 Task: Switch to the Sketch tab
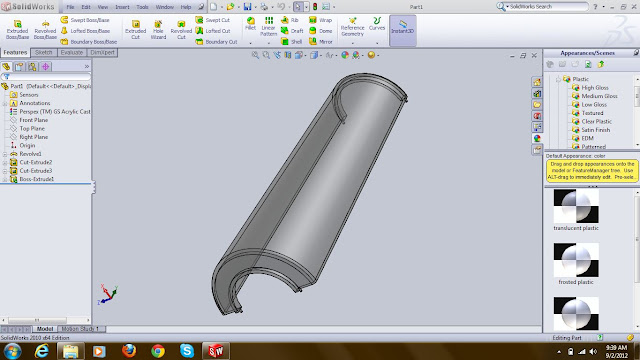[43, 52]
